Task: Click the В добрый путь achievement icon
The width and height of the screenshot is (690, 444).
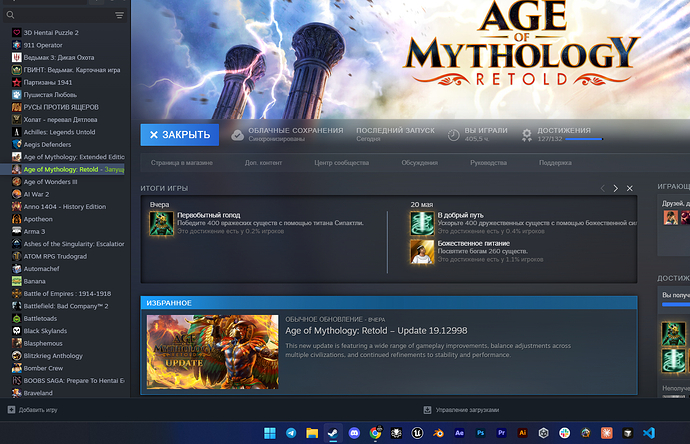Action: coord(422,224)
